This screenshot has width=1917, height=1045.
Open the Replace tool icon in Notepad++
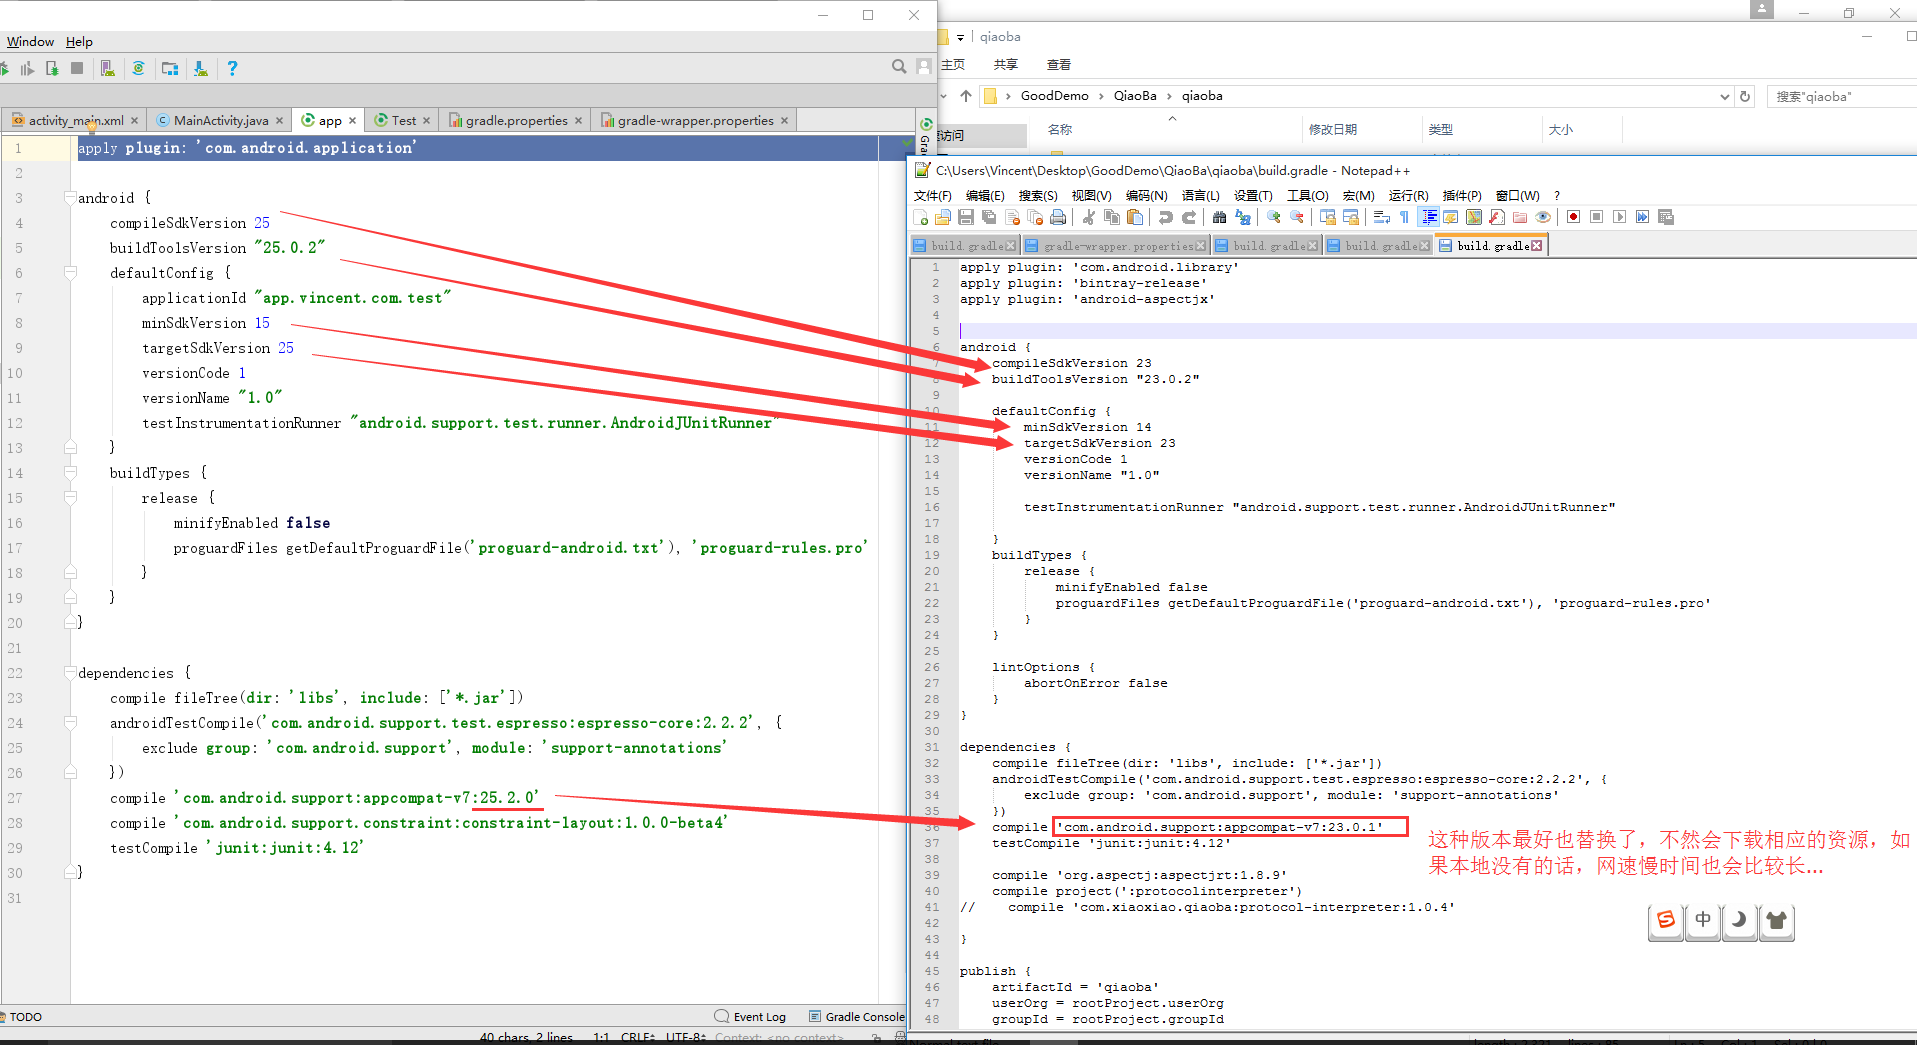(x=1243, y=217)
